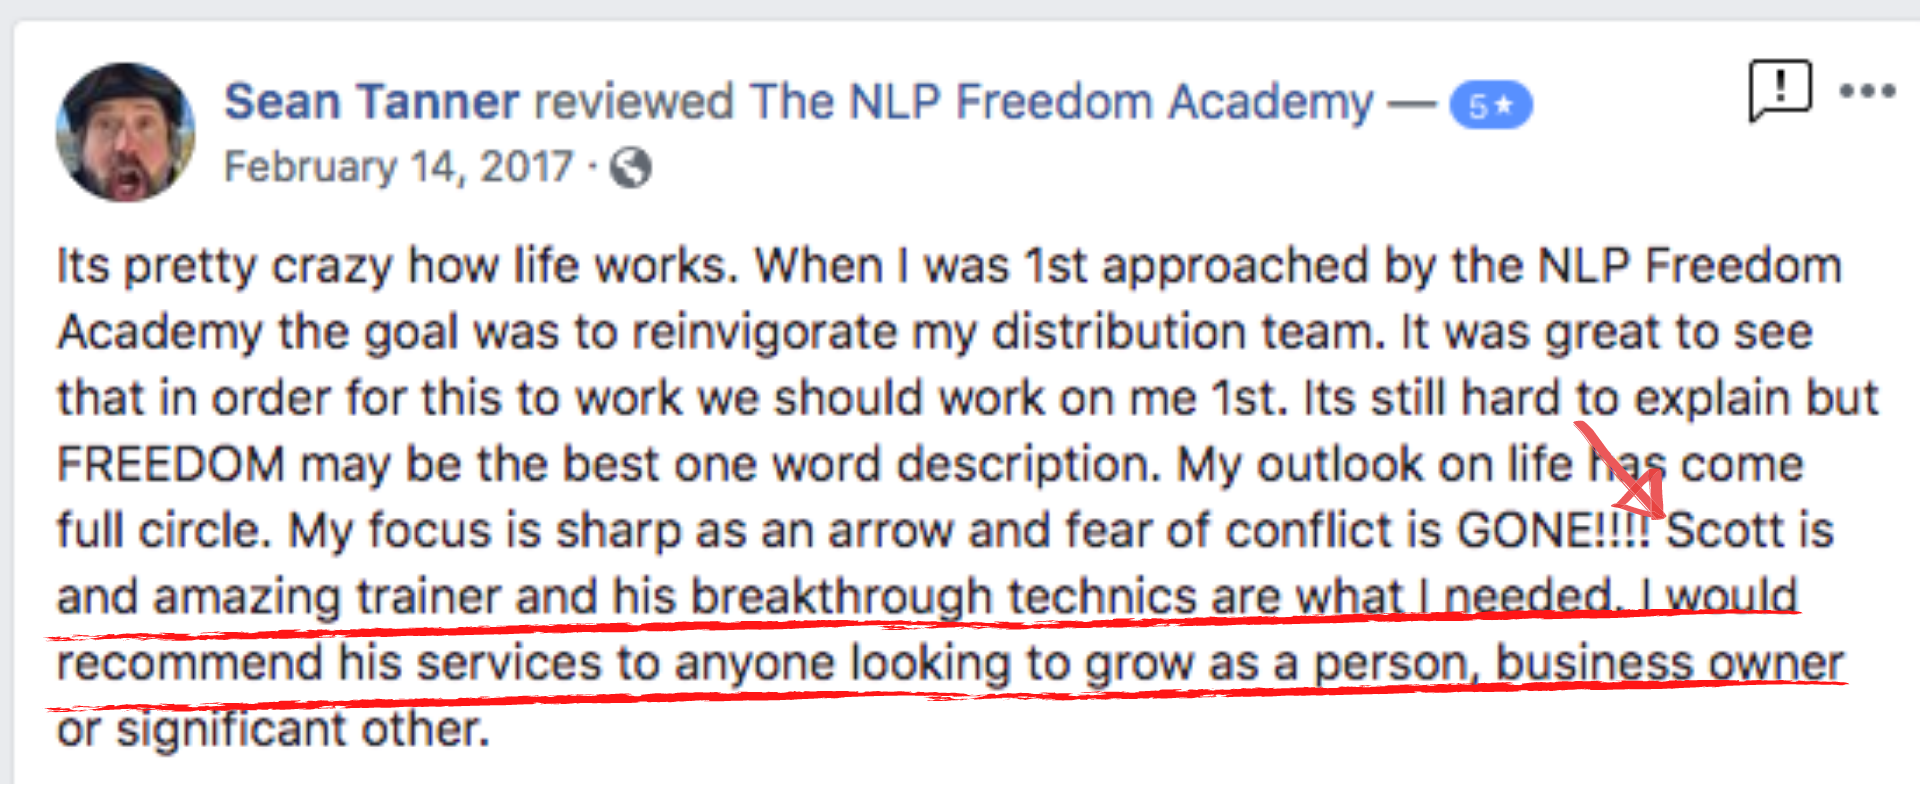Open the Sean Tanner profile name link
The image size is (1920, 792).
click(372, 102)
